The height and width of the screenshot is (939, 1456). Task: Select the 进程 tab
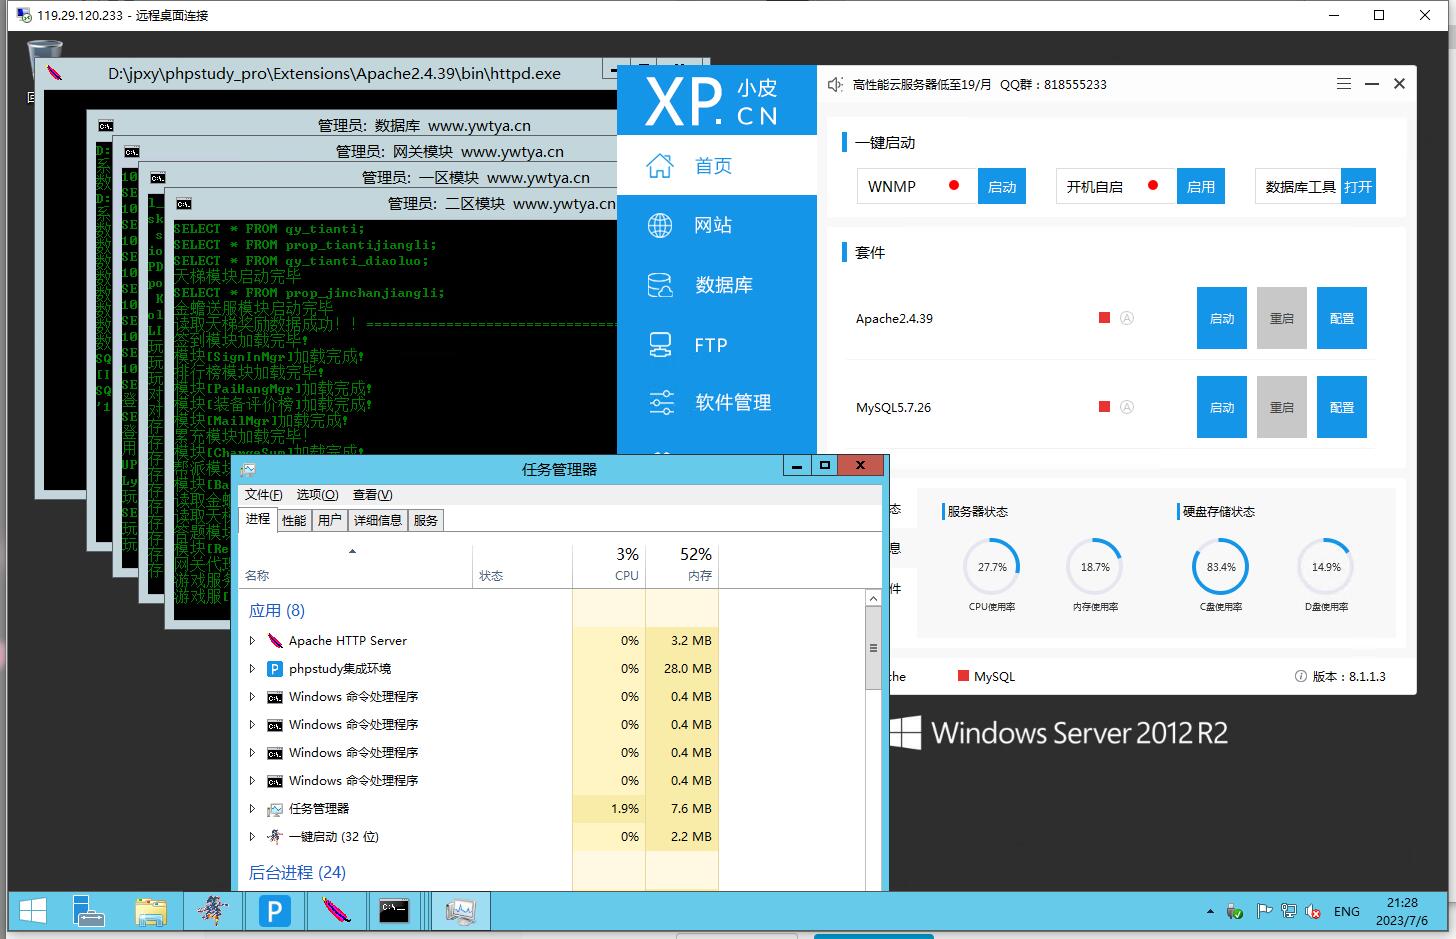(258, 519)
